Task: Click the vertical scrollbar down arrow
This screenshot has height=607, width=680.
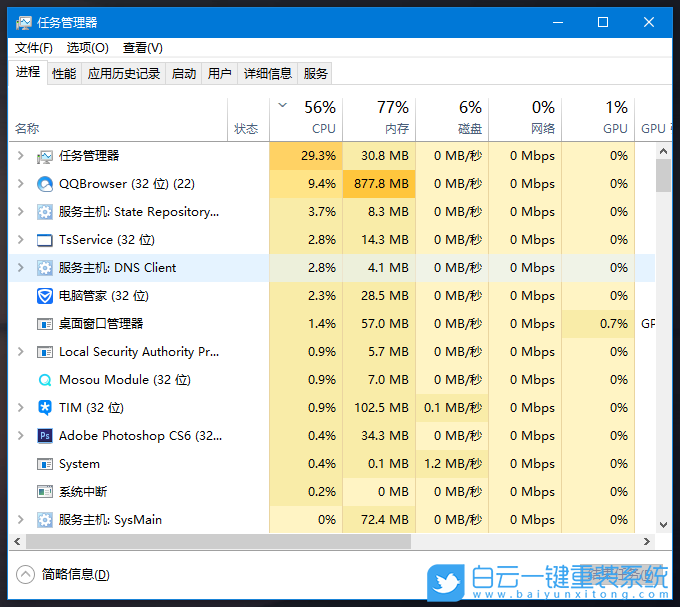Action: (663, 525)
